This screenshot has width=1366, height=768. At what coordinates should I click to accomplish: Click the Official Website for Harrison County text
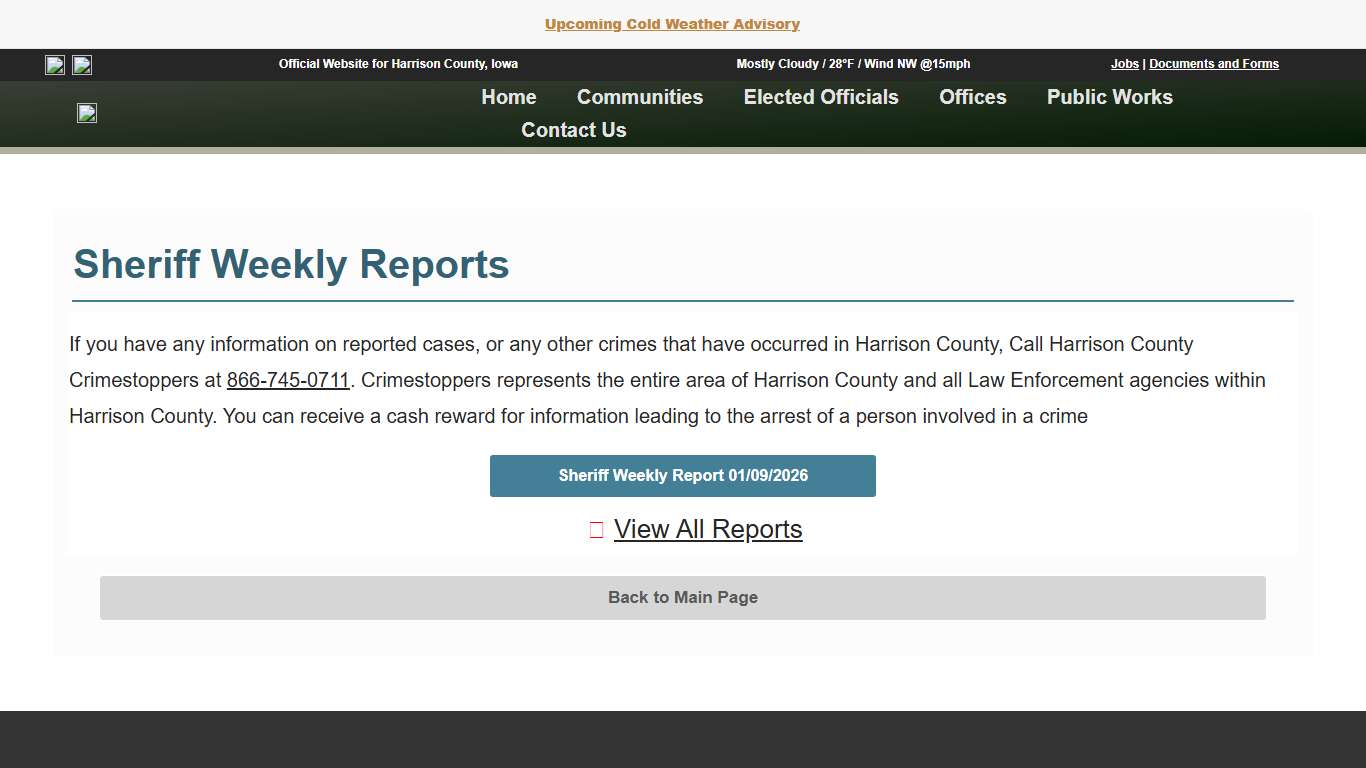398,64
